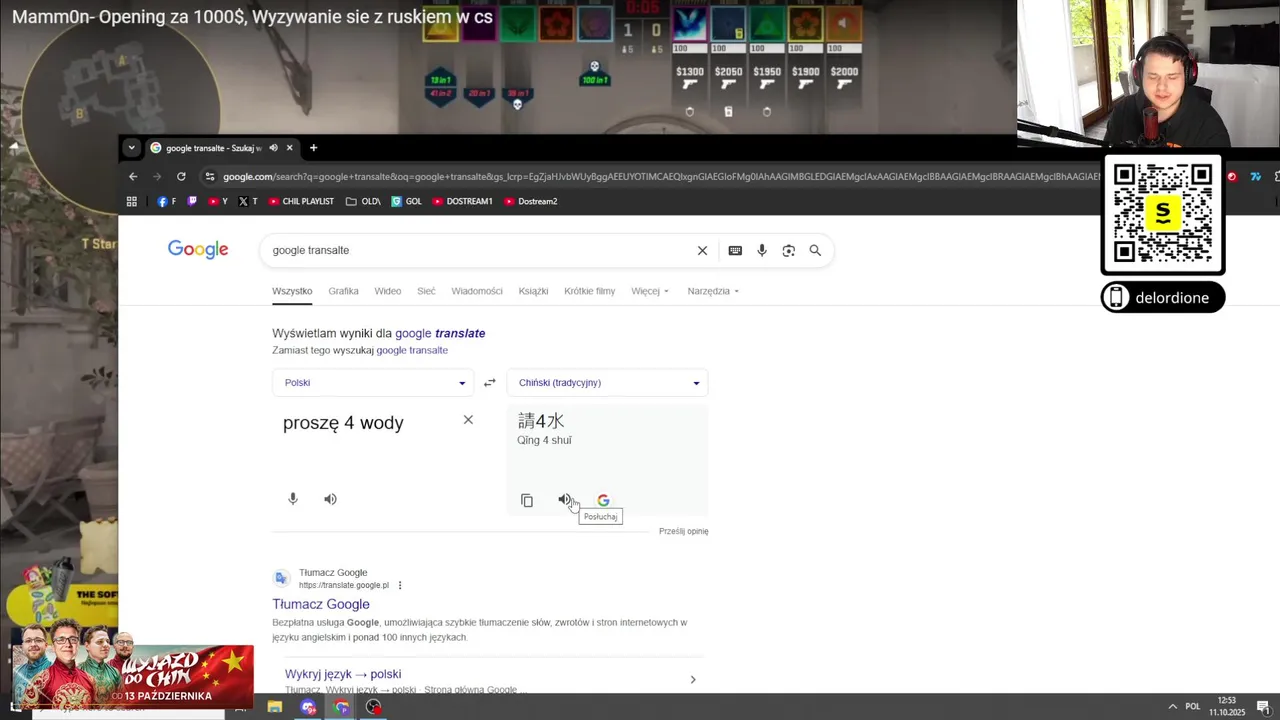Click the magnifier search button

(x=815, y=250)
